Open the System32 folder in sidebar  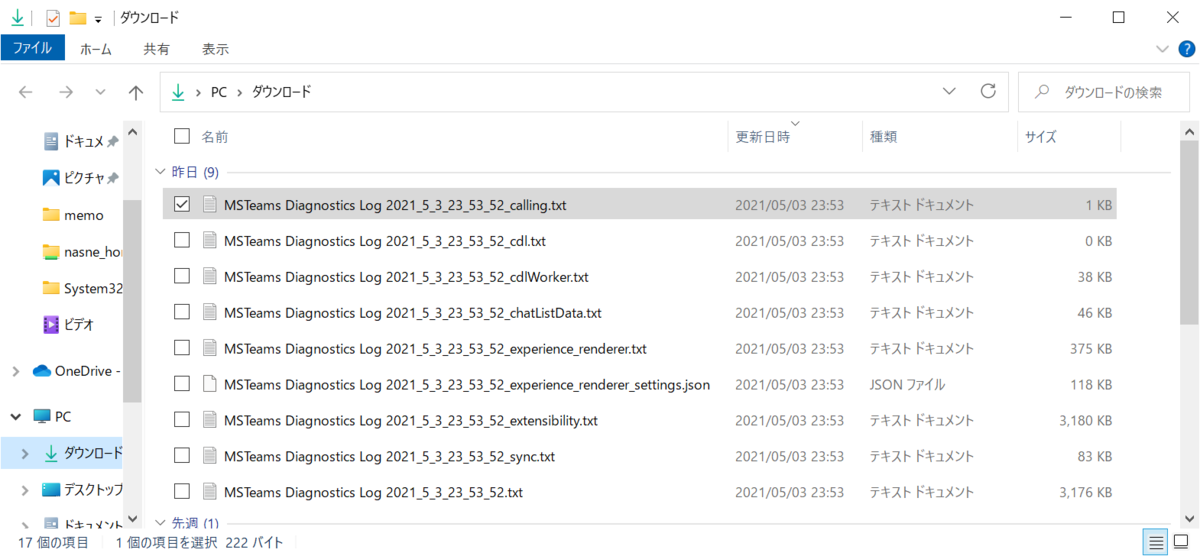pyautogui.click(x=82, y=288)
